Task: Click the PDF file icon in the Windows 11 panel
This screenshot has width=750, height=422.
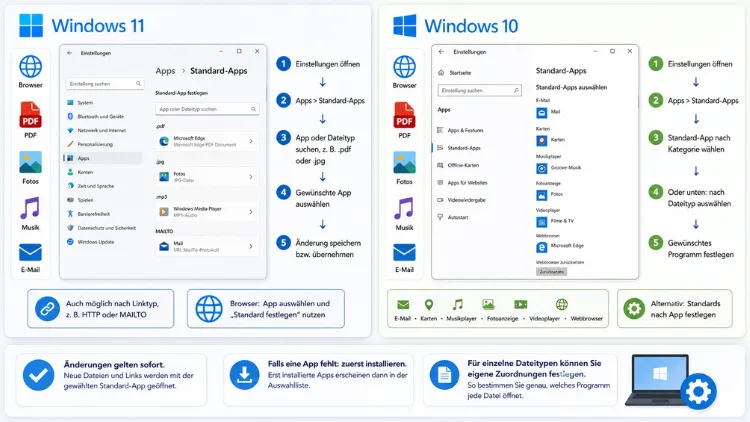Action: [31, 115]
